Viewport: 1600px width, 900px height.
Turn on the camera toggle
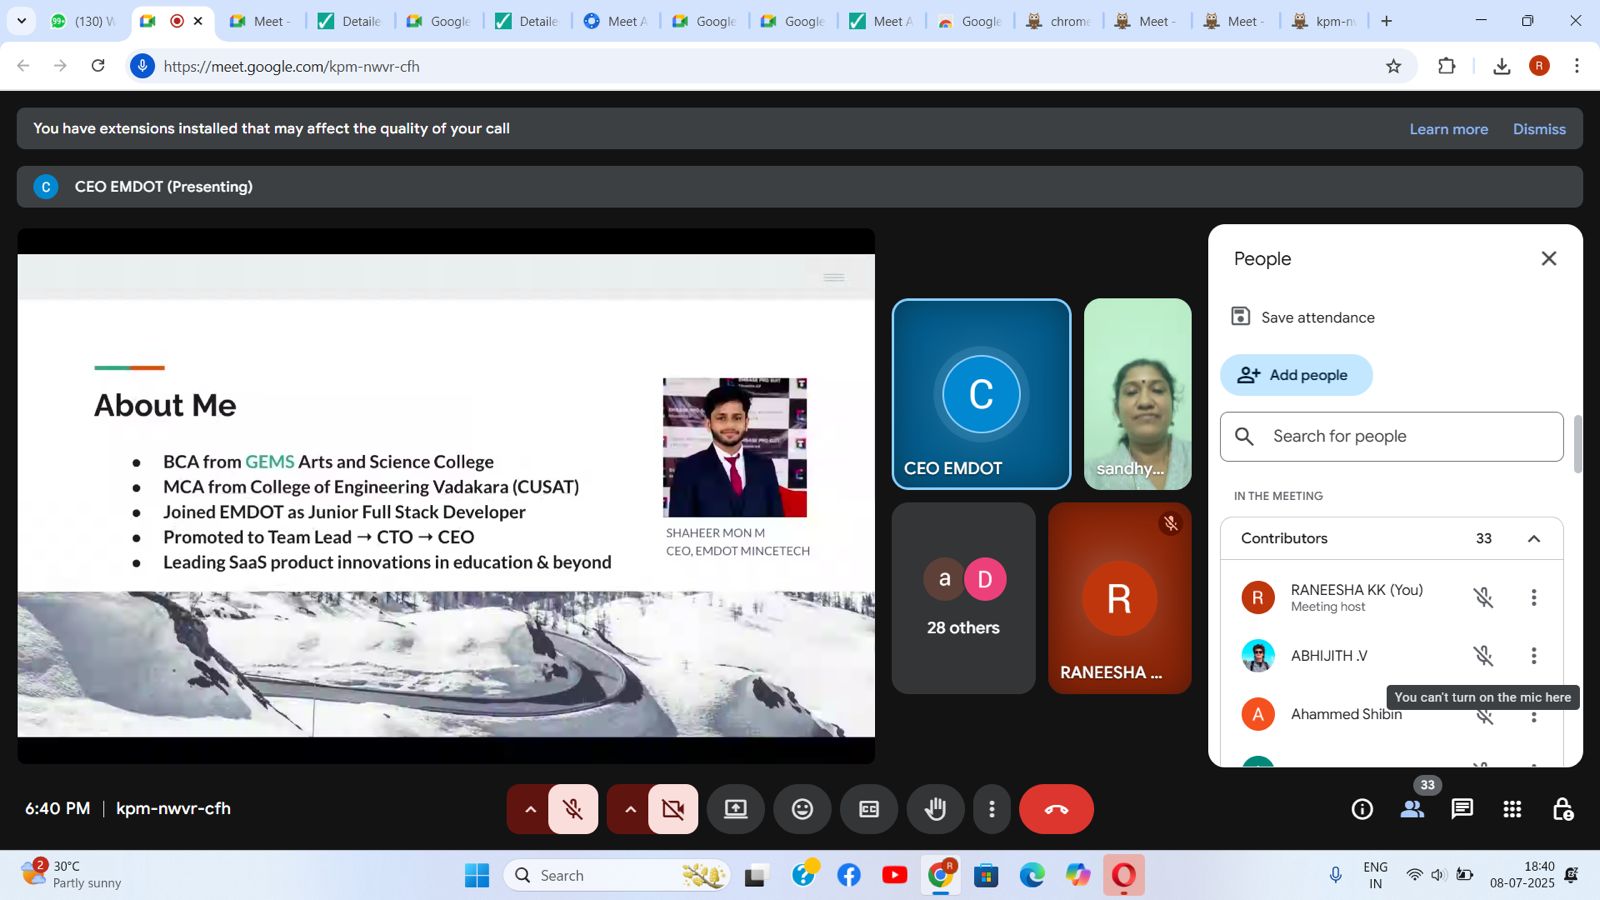tap(673, 809)
